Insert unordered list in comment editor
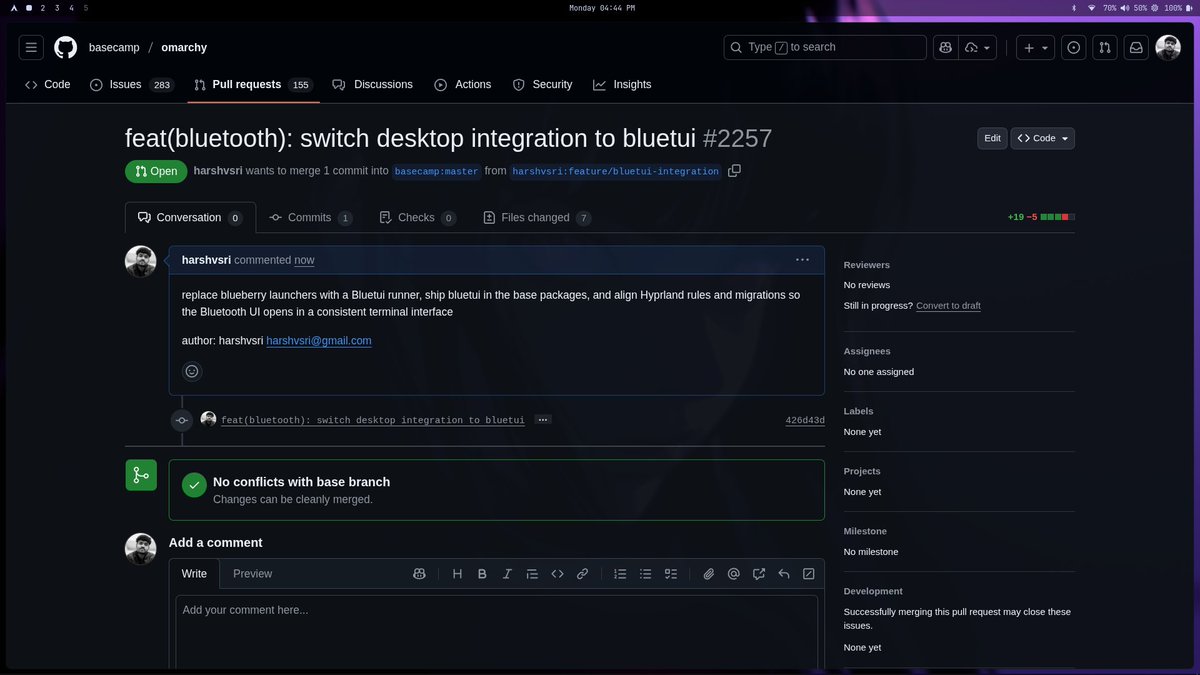This screenshot has height=675, width=1200. [645, 574]
